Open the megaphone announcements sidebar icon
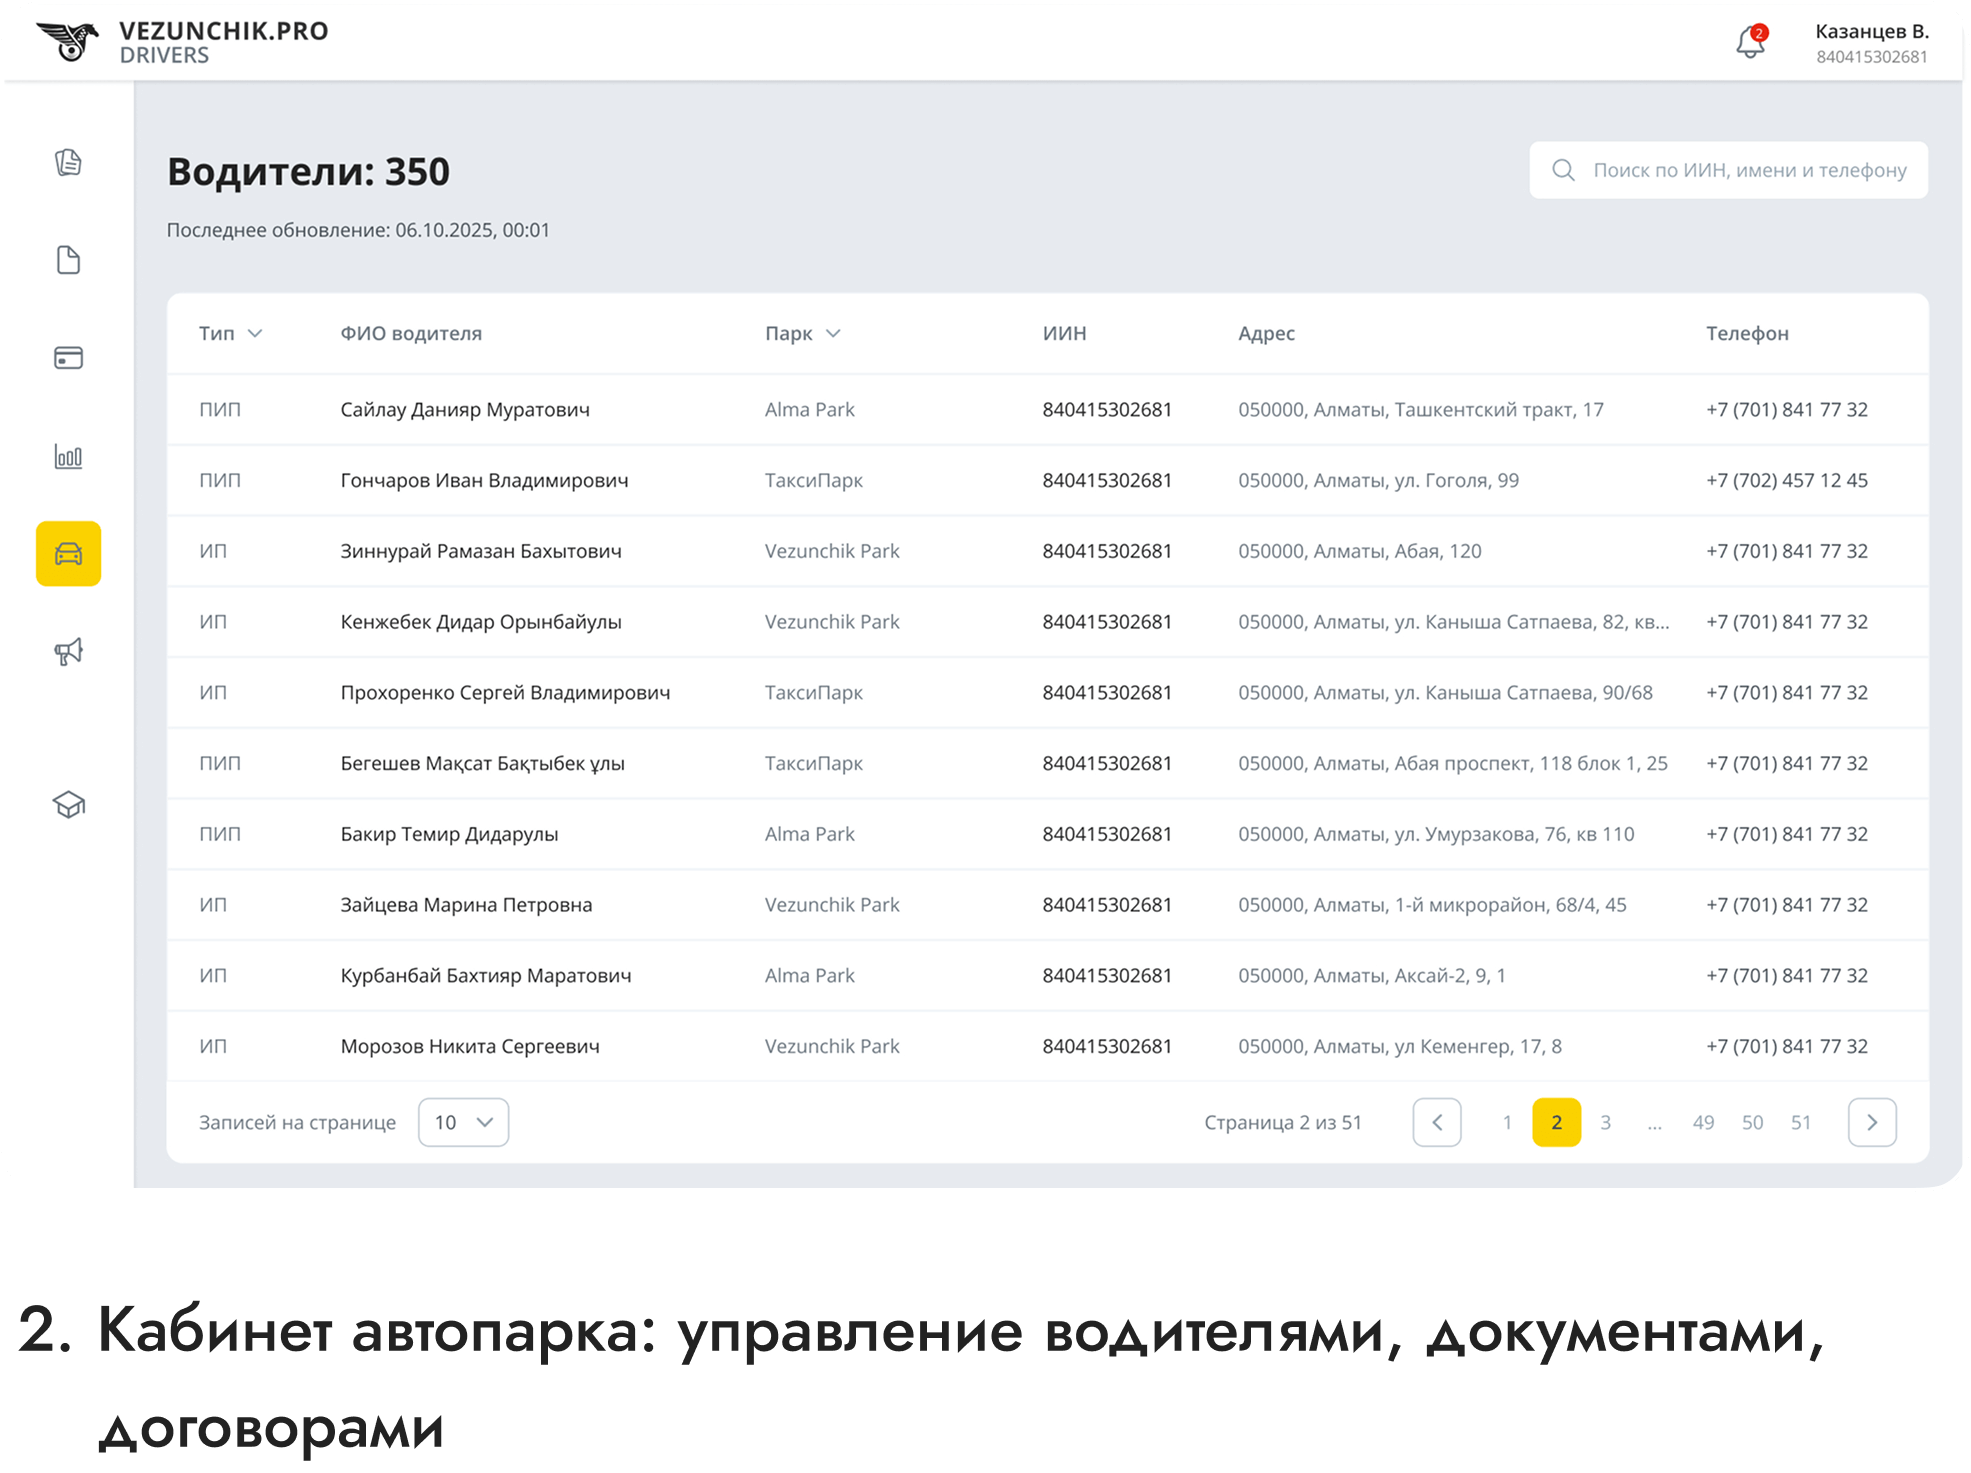 68,652
